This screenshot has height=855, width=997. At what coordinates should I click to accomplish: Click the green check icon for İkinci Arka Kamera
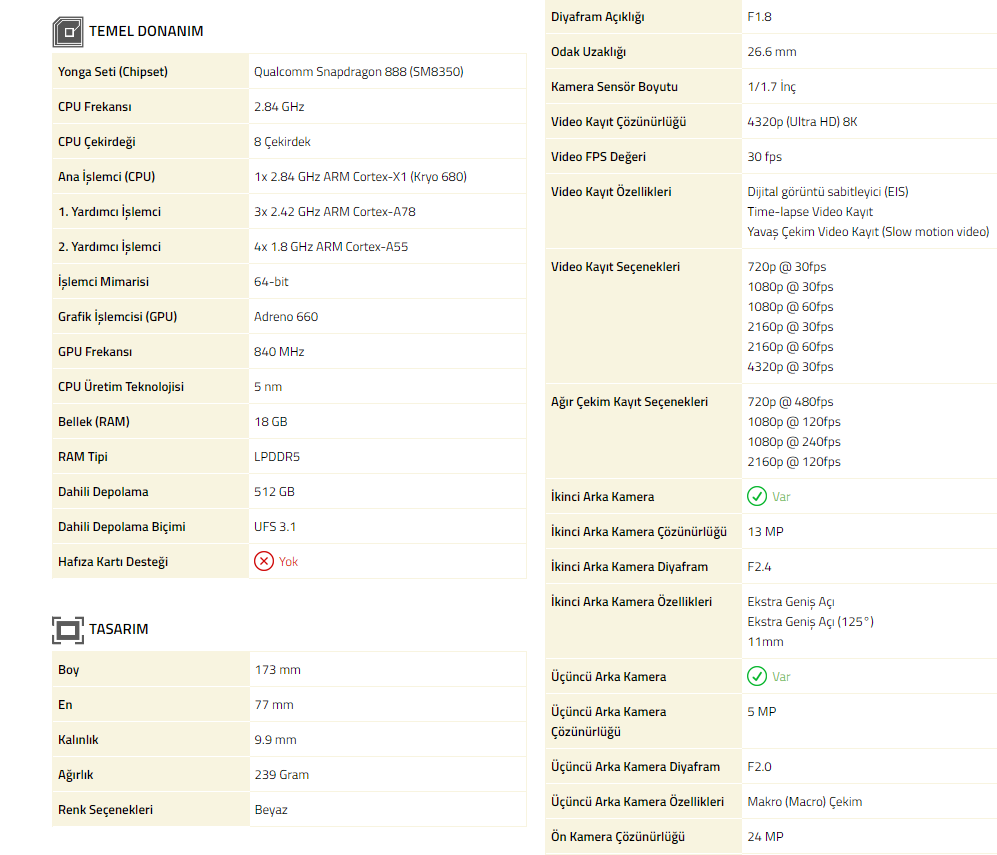[x=757, y=497]
